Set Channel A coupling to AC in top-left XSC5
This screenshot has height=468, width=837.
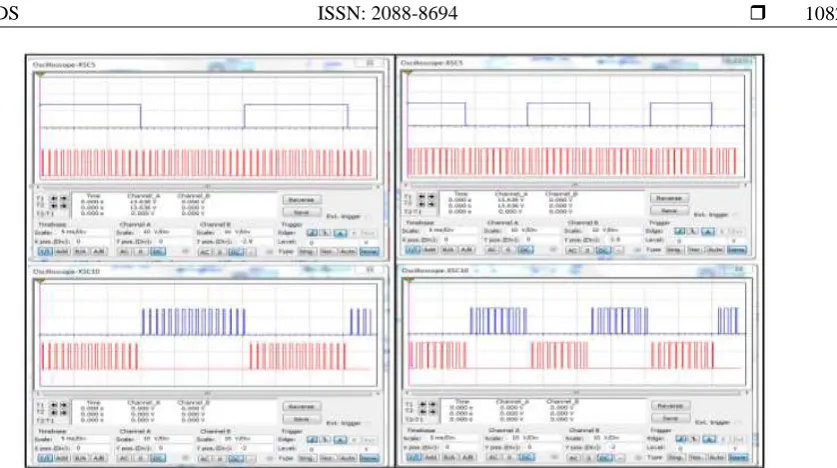click(x=124, y=251)
